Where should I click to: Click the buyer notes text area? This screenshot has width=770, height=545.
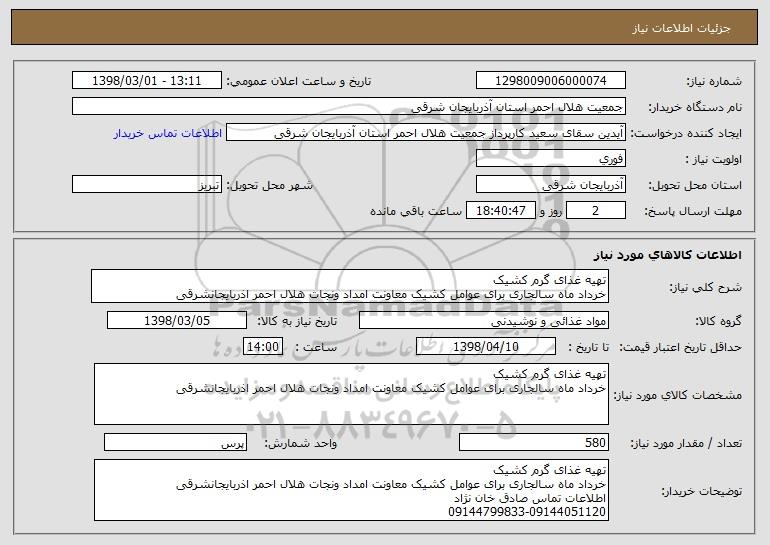351,490
